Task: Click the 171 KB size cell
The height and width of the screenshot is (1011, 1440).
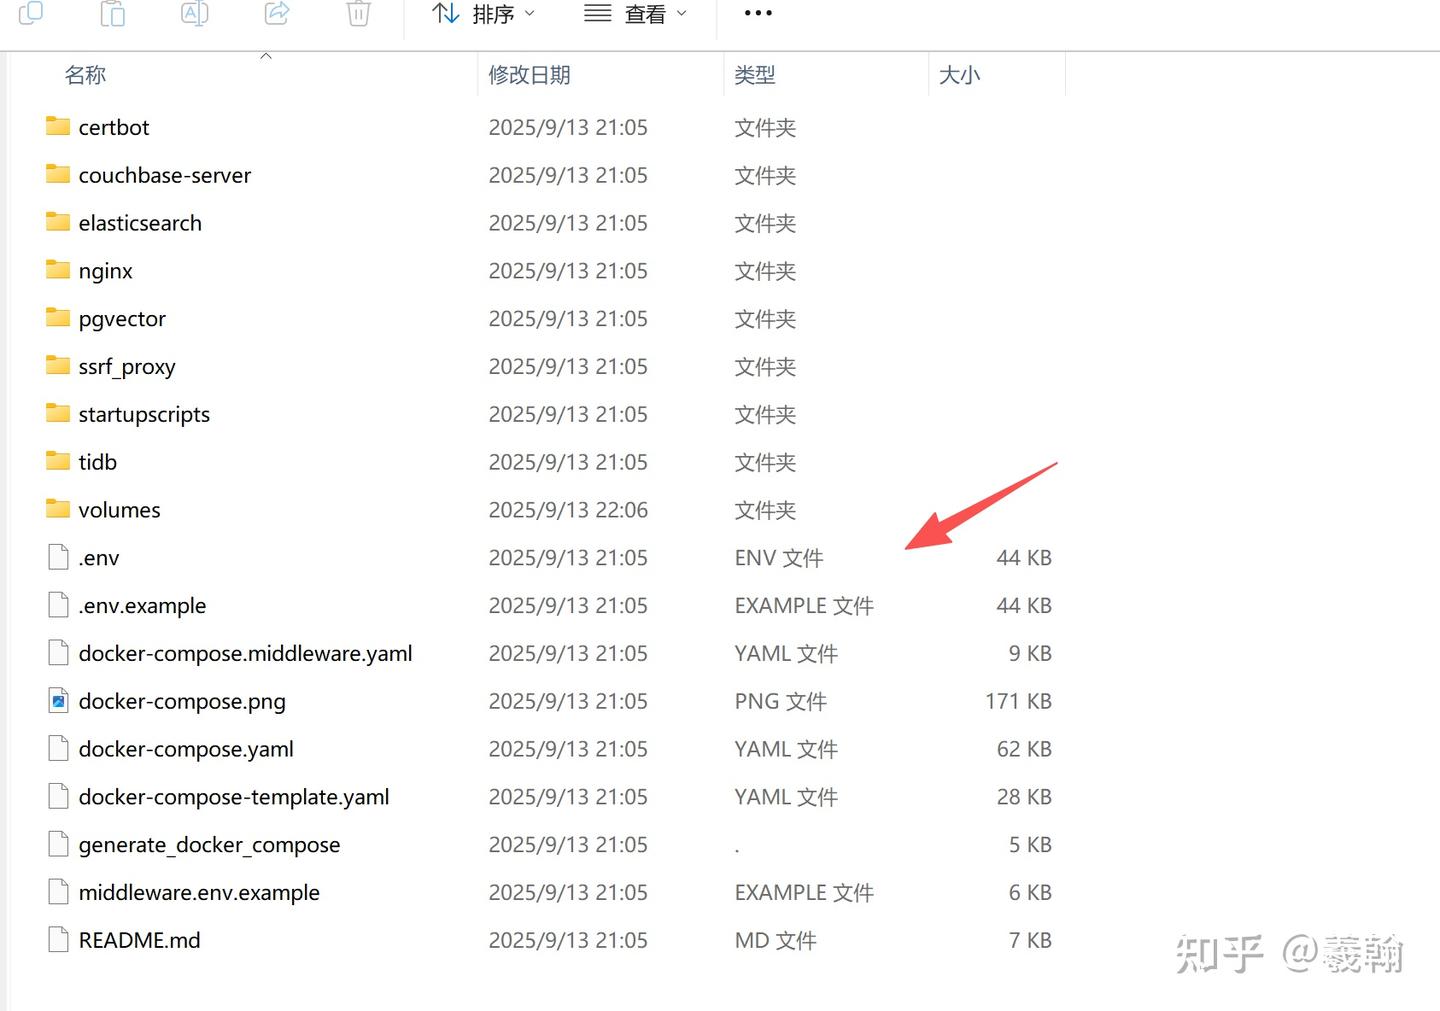Action: tap(1018, 701)
